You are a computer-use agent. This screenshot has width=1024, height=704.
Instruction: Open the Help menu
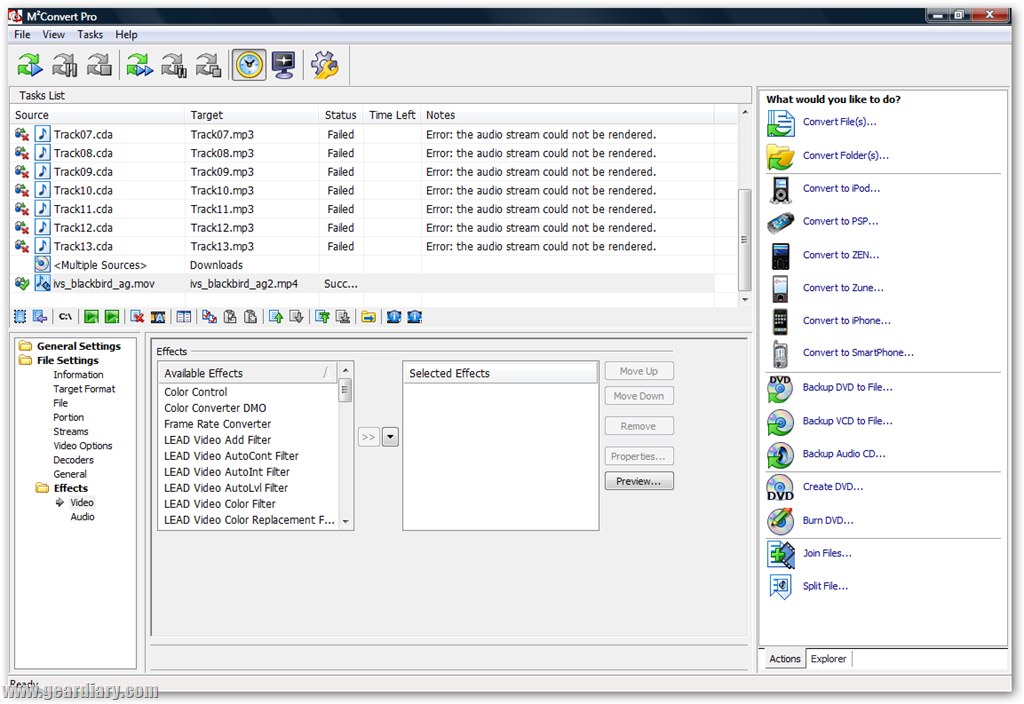click(126, 35)
